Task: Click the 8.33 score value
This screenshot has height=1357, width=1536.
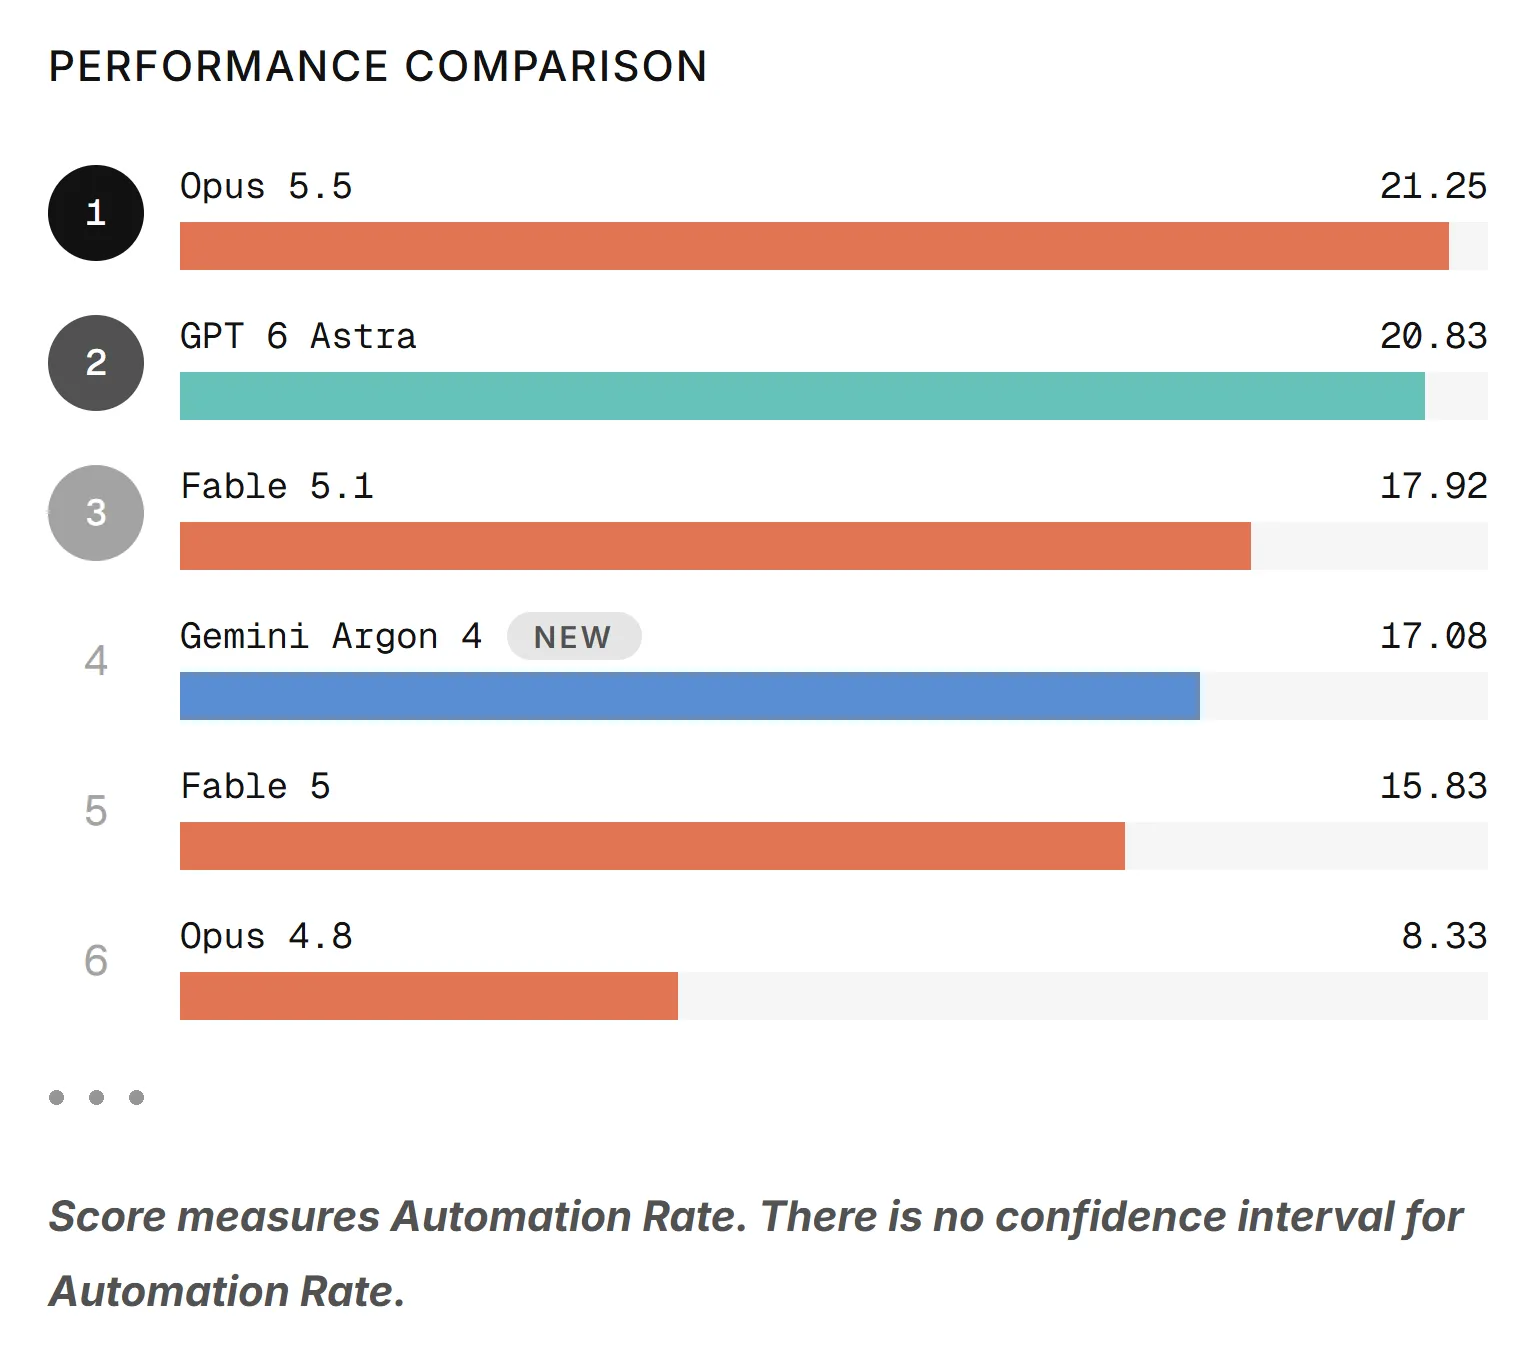Action: [1444, 937]
